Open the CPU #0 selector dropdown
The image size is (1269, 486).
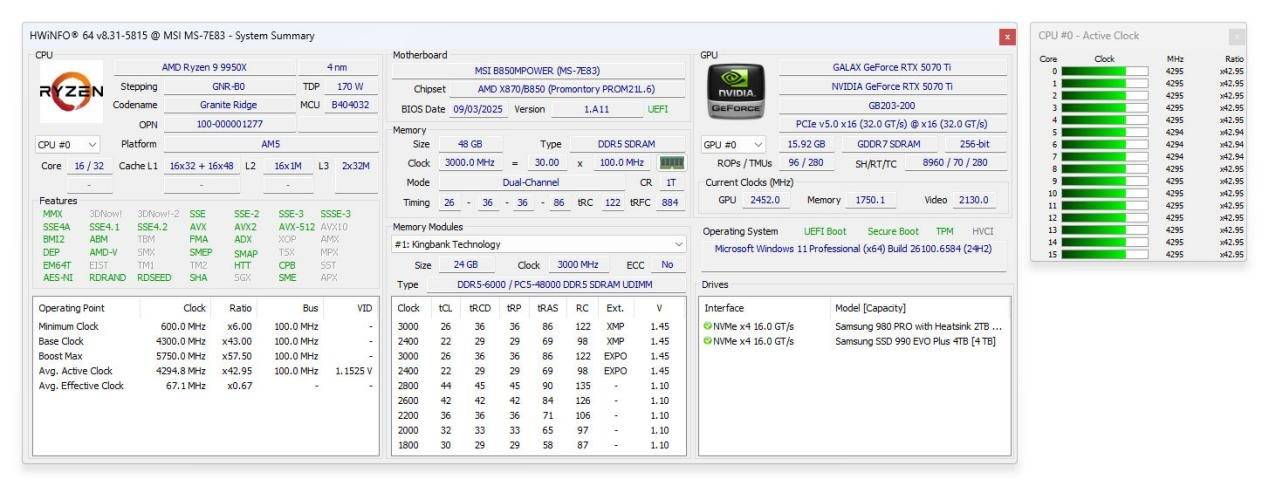[68, 144]
